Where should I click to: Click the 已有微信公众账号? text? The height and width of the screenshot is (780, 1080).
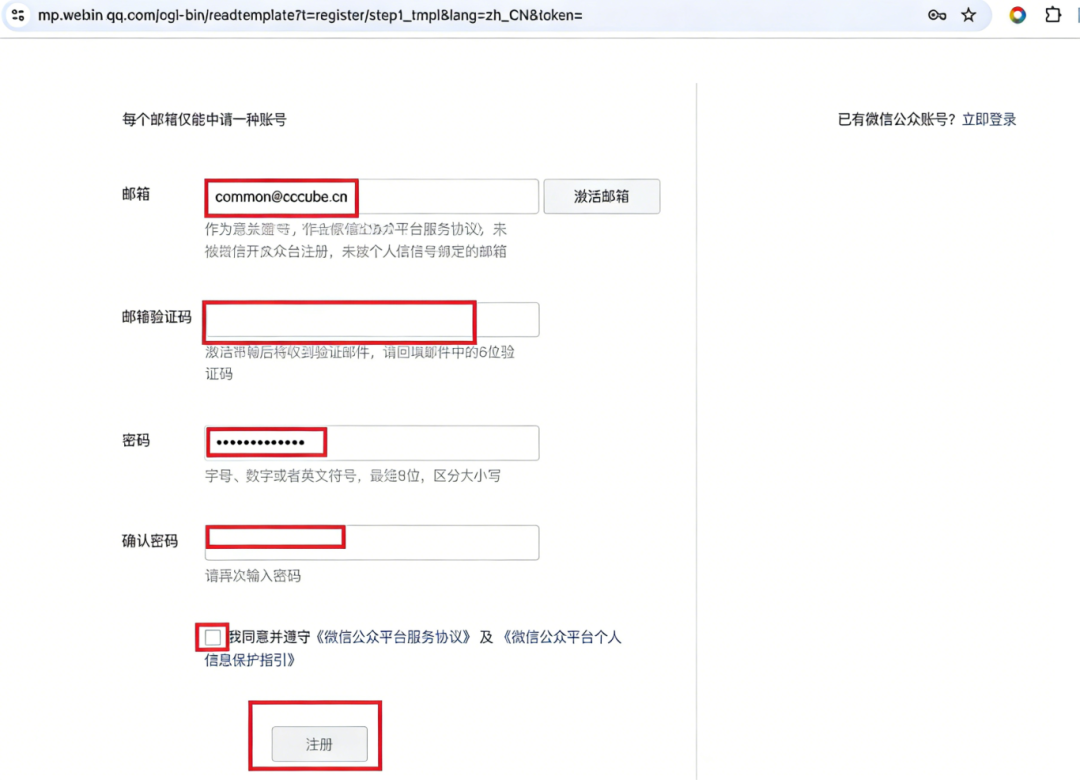click(x=897, y=119)
